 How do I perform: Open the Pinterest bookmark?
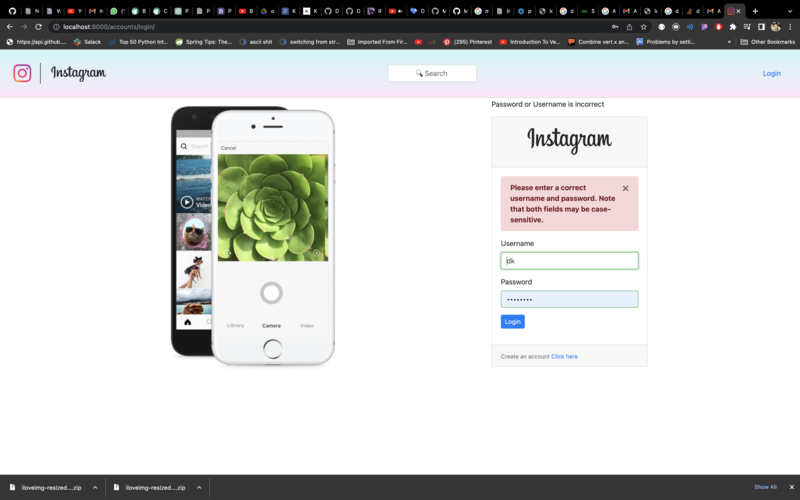pos(458,42)
